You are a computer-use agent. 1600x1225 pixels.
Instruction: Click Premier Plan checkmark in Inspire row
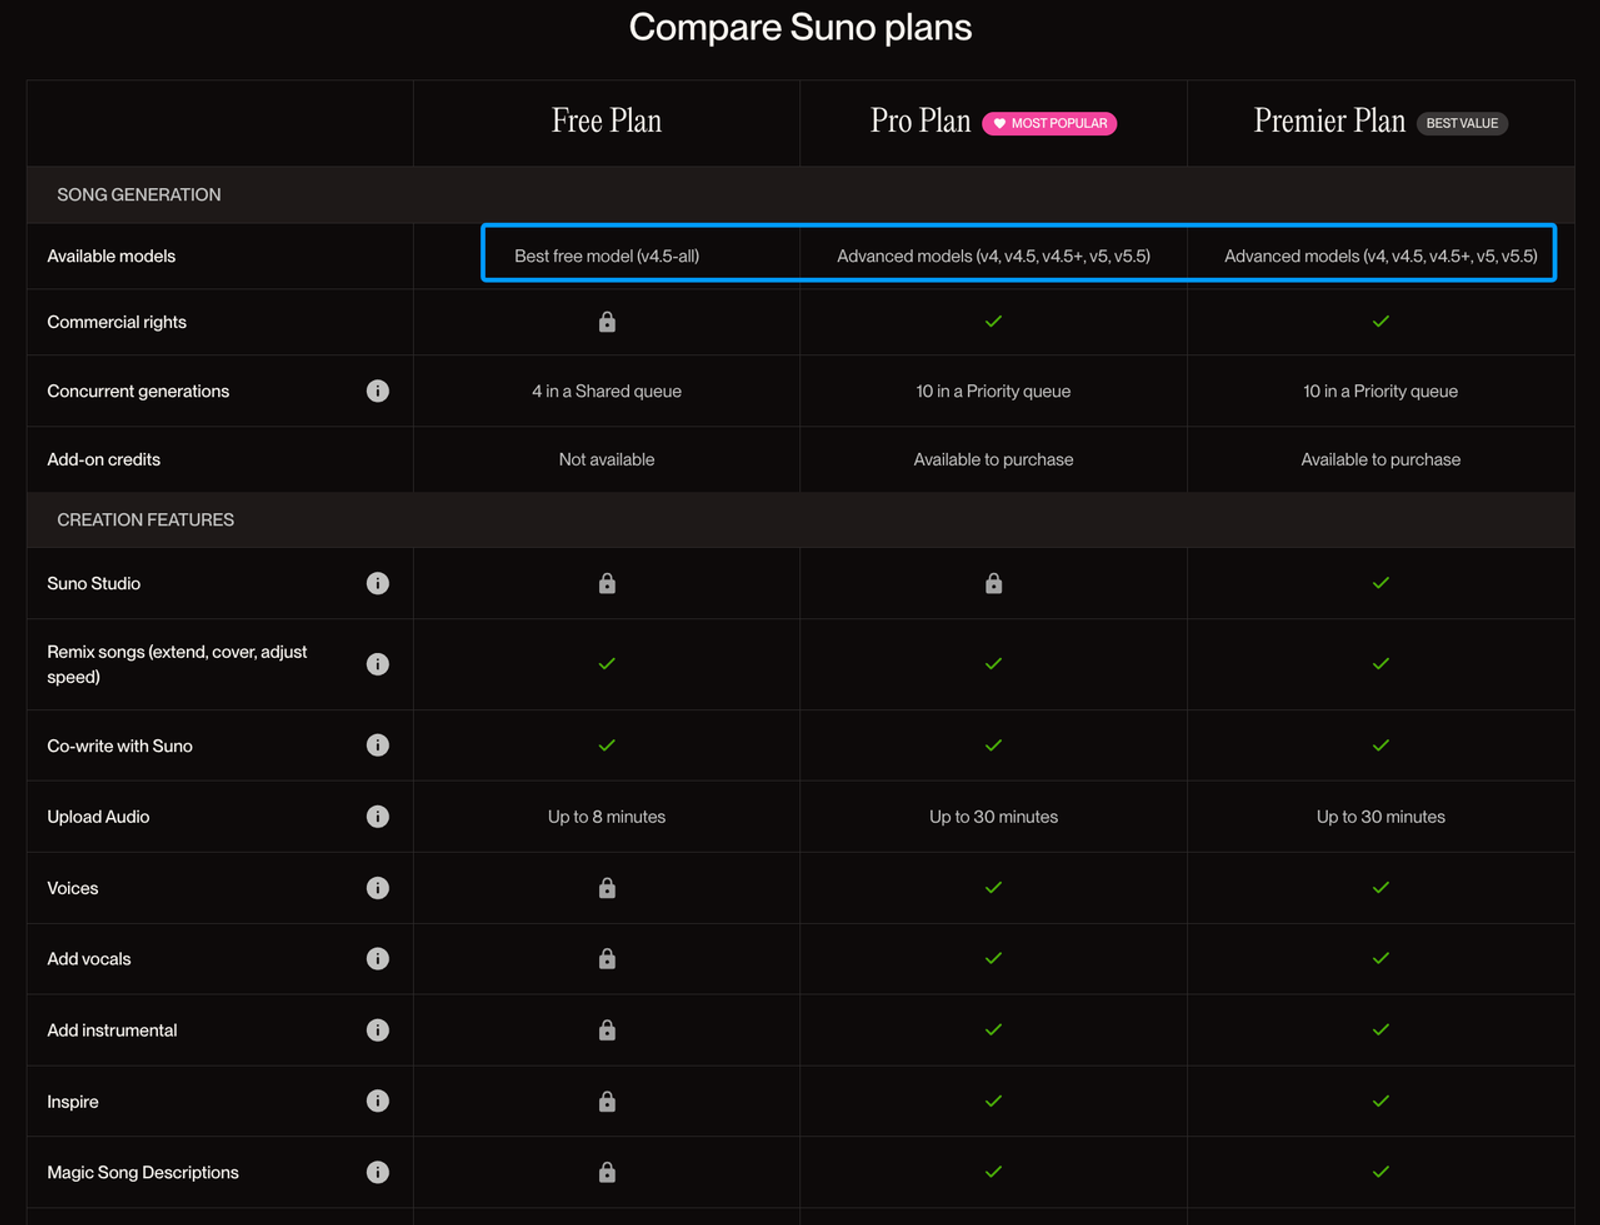(x=1381, y=1101)
